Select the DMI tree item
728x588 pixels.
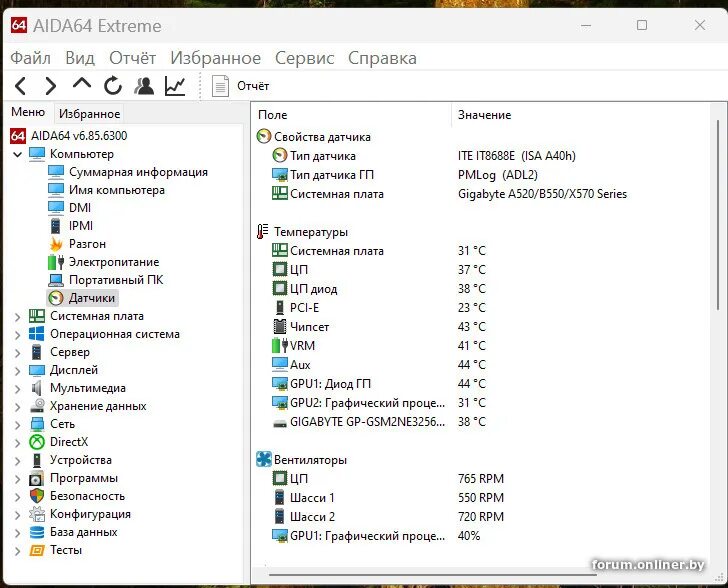[x=79, y=208]
